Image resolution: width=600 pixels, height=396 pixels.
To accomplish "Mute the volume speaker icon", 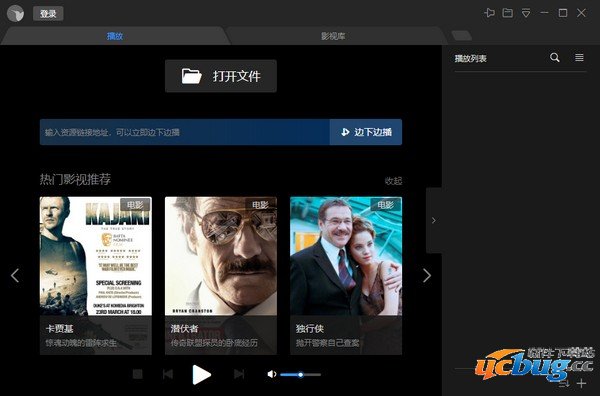I will (272, 374).
